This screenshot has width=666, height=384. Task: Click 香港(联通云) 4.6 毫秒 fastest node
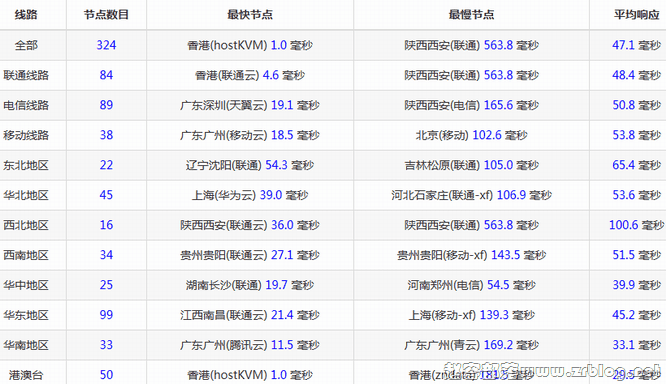coord(250,75)
